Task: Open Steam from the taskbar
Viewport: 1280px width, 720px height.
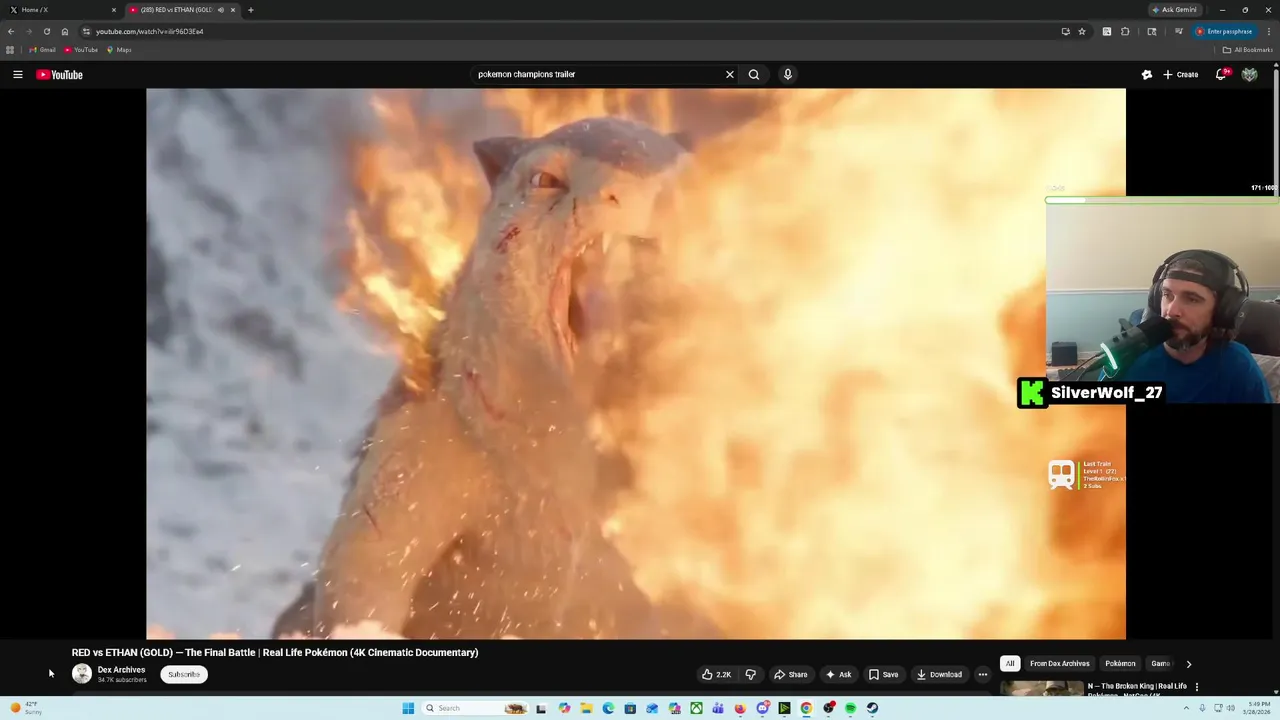Action: point(872,708)
